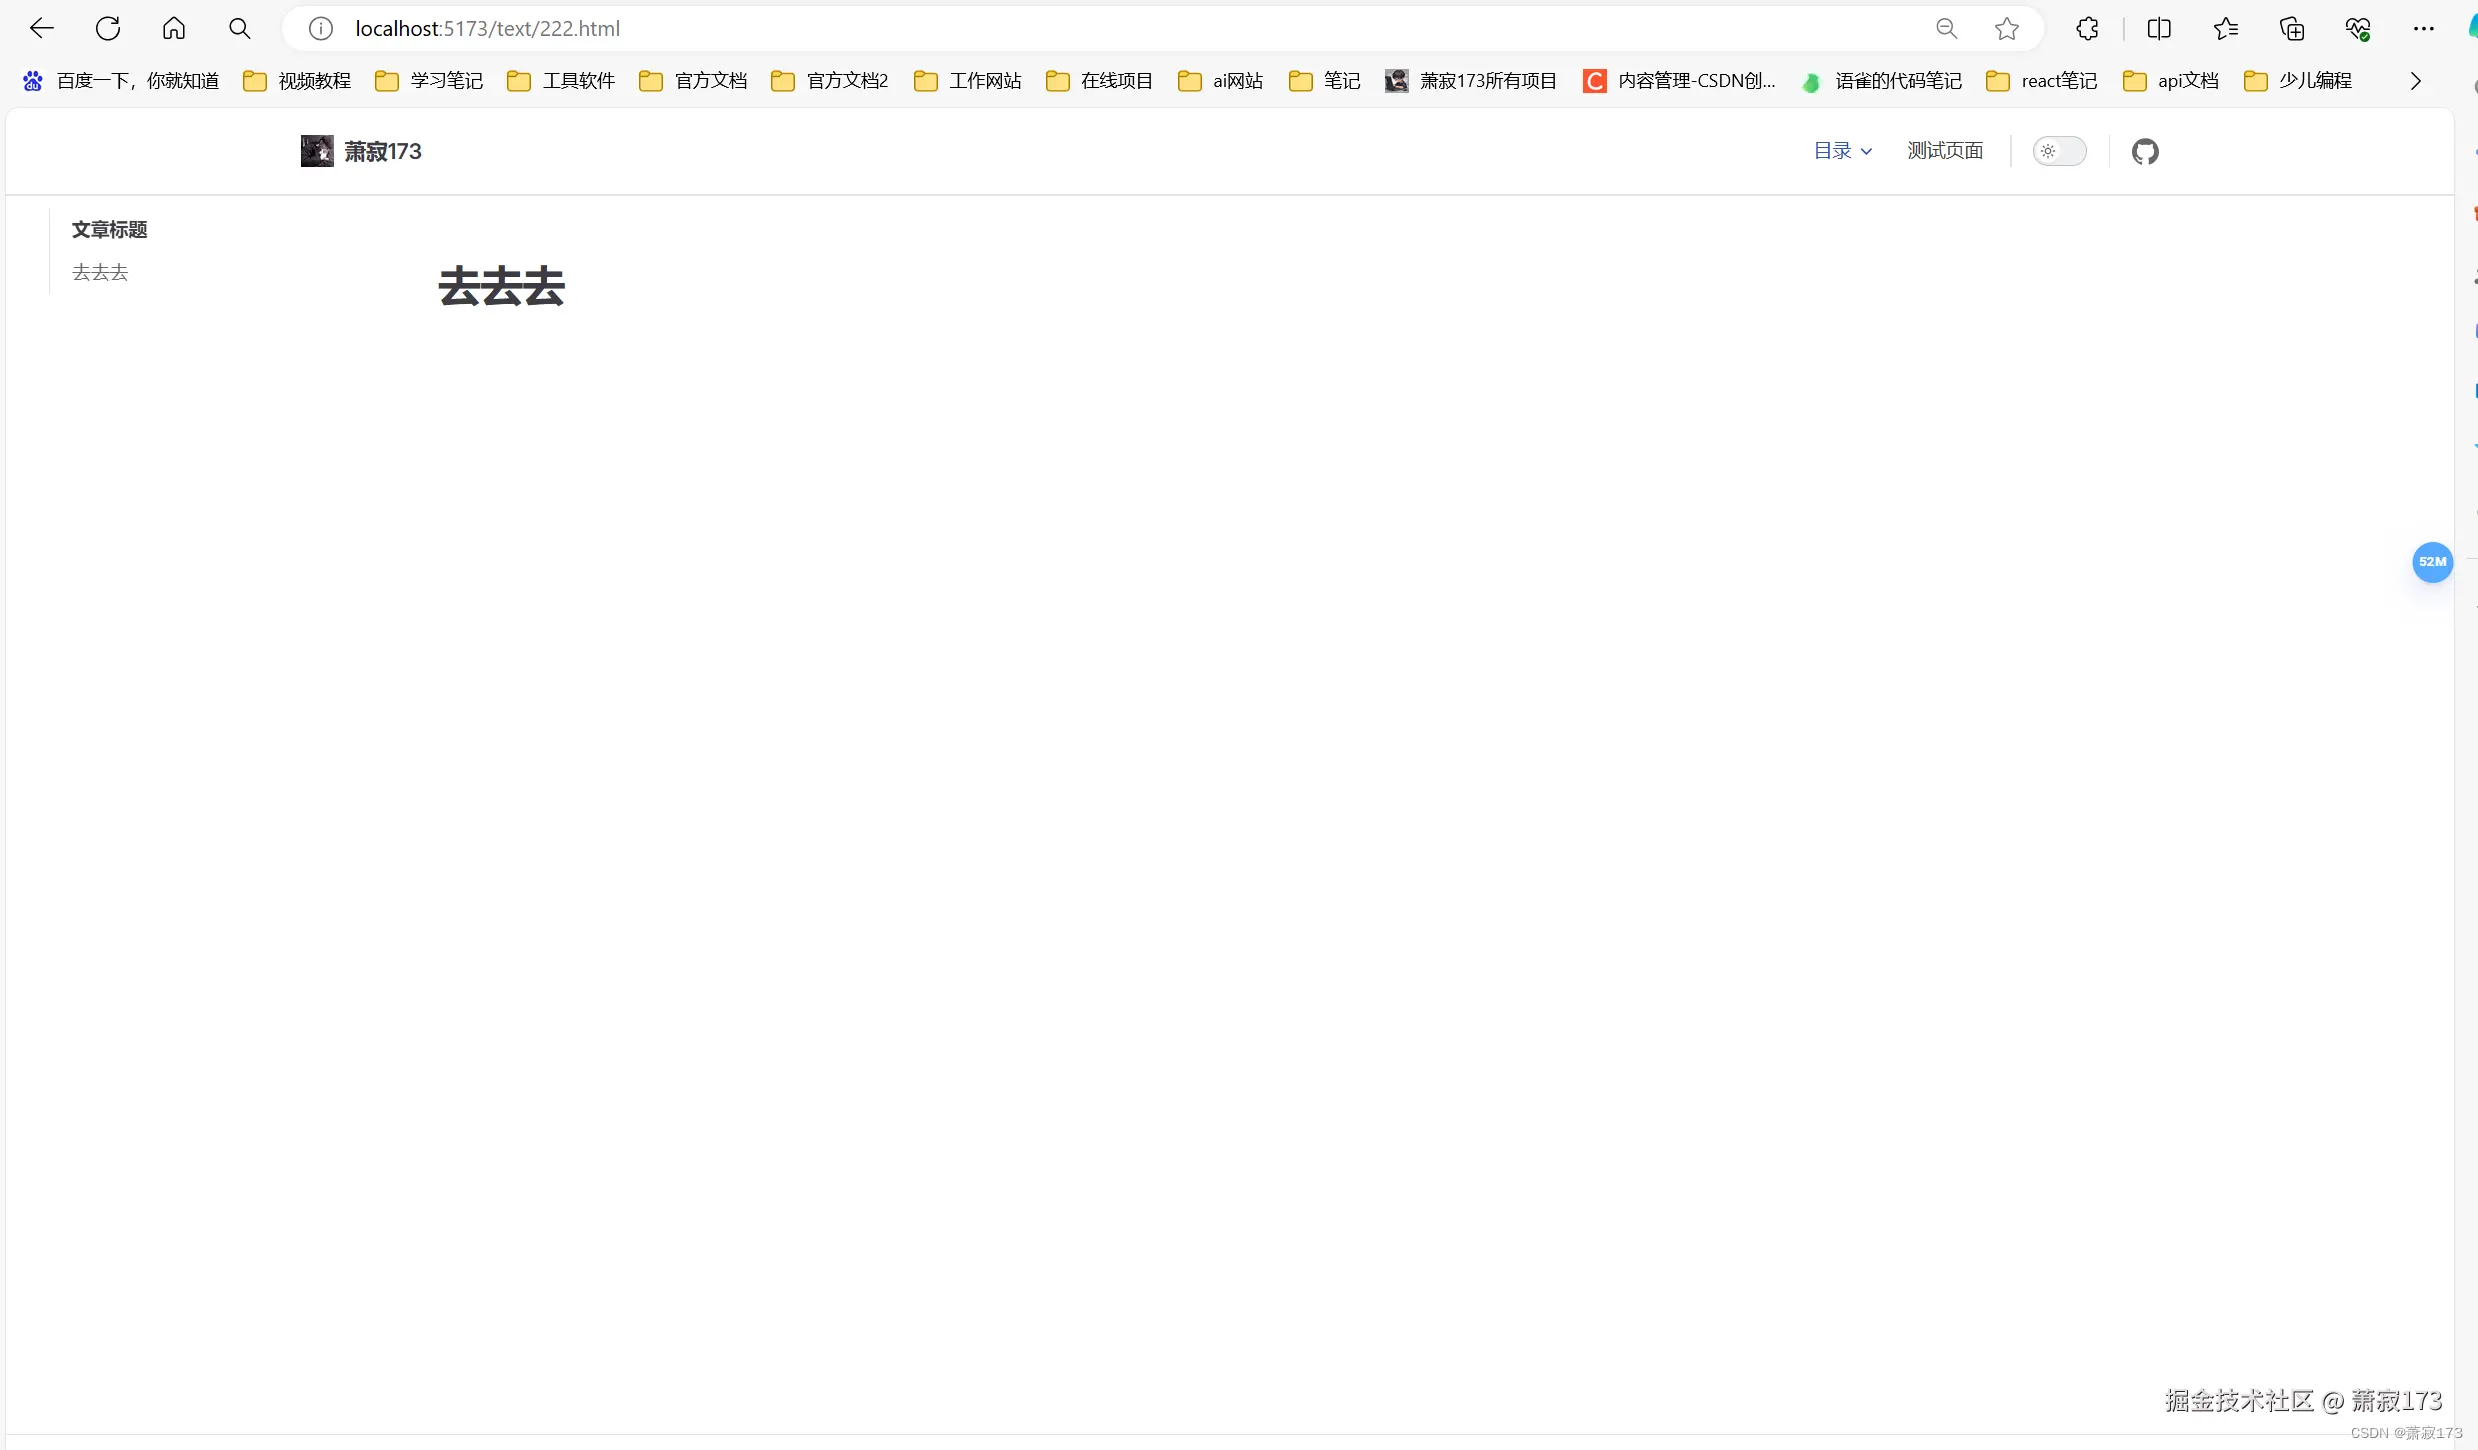Open the 笔记 bookmarks folder
Screen dimensions: 2478x1450
1324,80
